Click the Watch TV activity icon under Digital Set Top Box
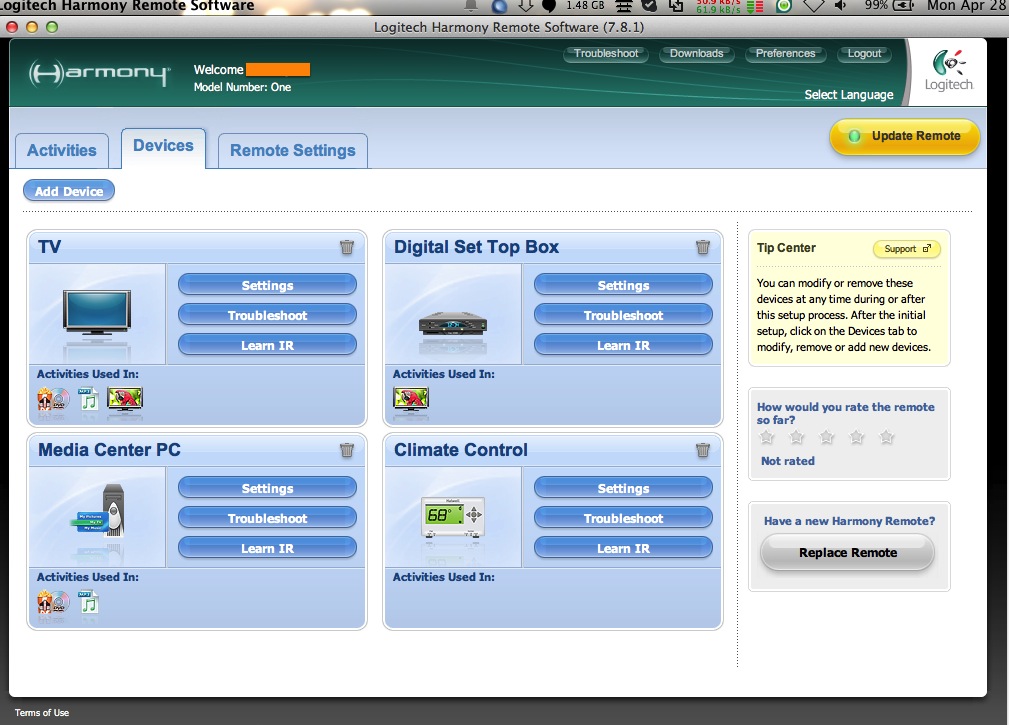The image size is (1009, 725). click(x=411, y=399)
